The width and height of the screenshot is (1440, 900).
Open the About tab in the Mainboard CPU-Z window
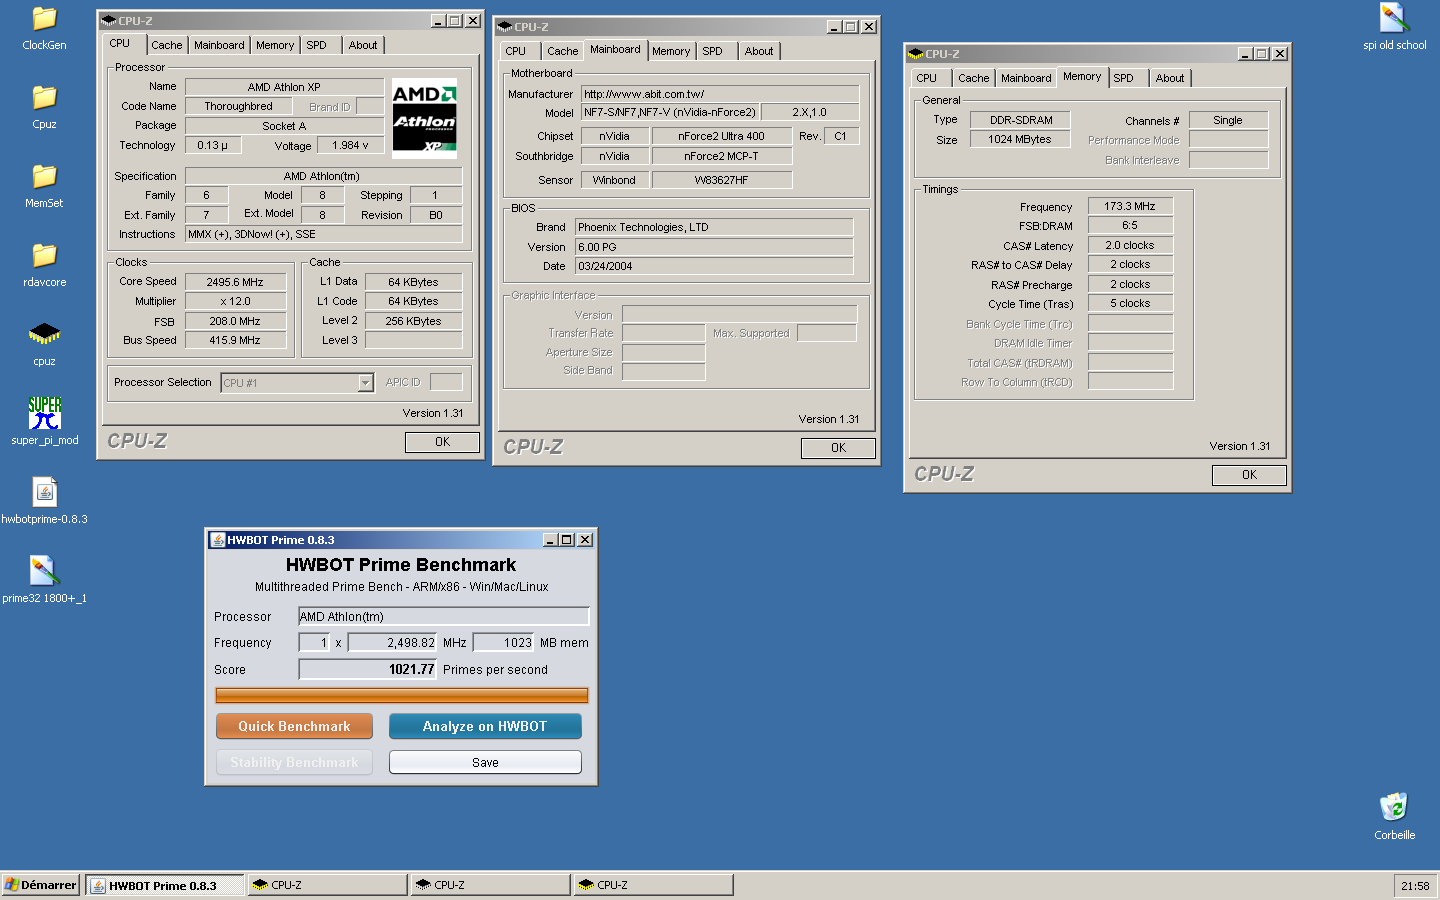click(759, 51)
